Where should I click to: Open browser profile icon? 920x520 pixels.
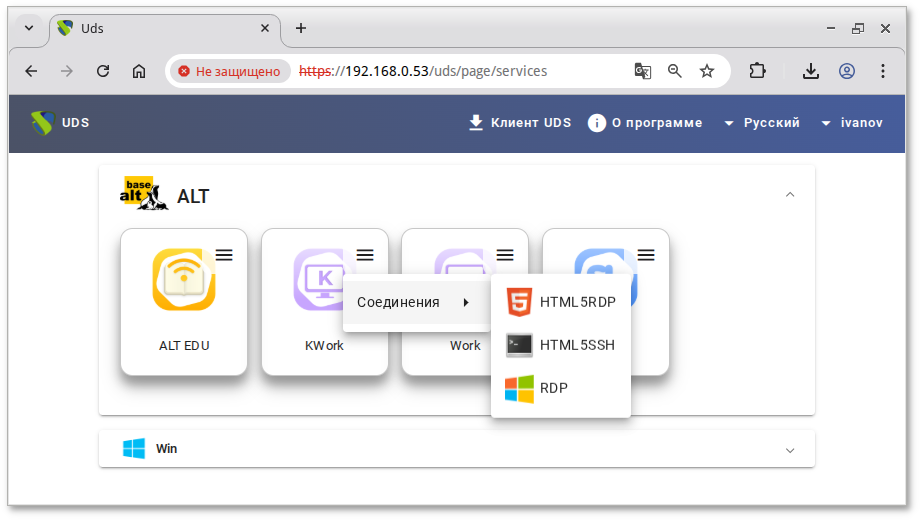click(x=847, y=71)
